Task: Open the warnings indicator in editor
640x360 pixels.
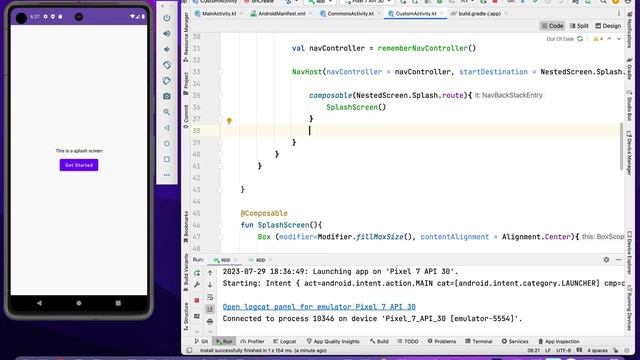Action: (x=598, y=39)
